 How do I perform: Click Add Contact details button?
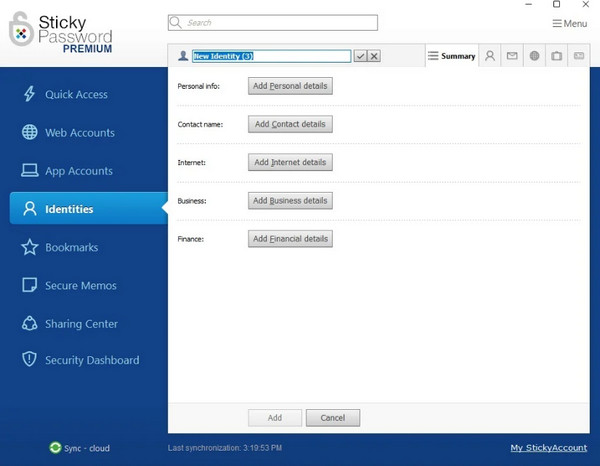click(x=290, y=124)
